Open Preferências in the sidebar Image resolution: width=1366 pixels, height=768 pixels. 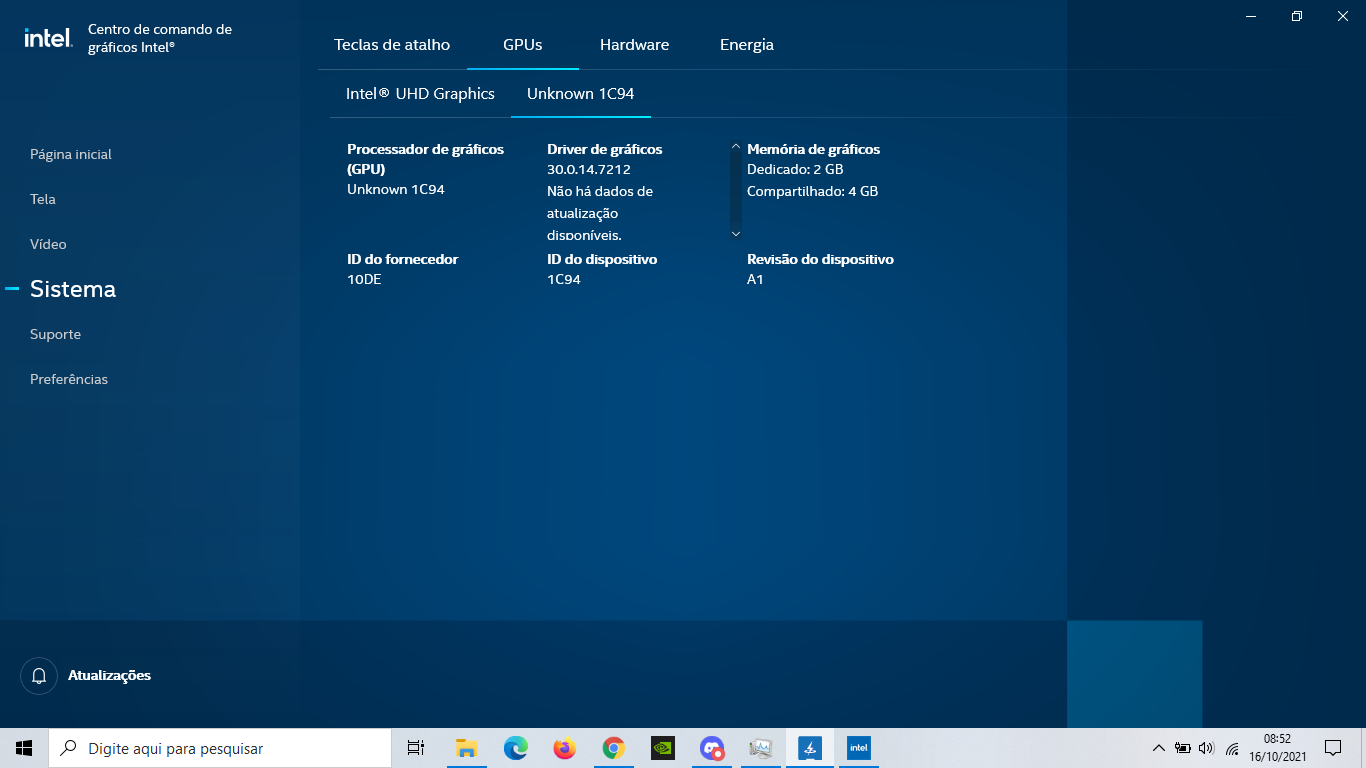point(69,379)
